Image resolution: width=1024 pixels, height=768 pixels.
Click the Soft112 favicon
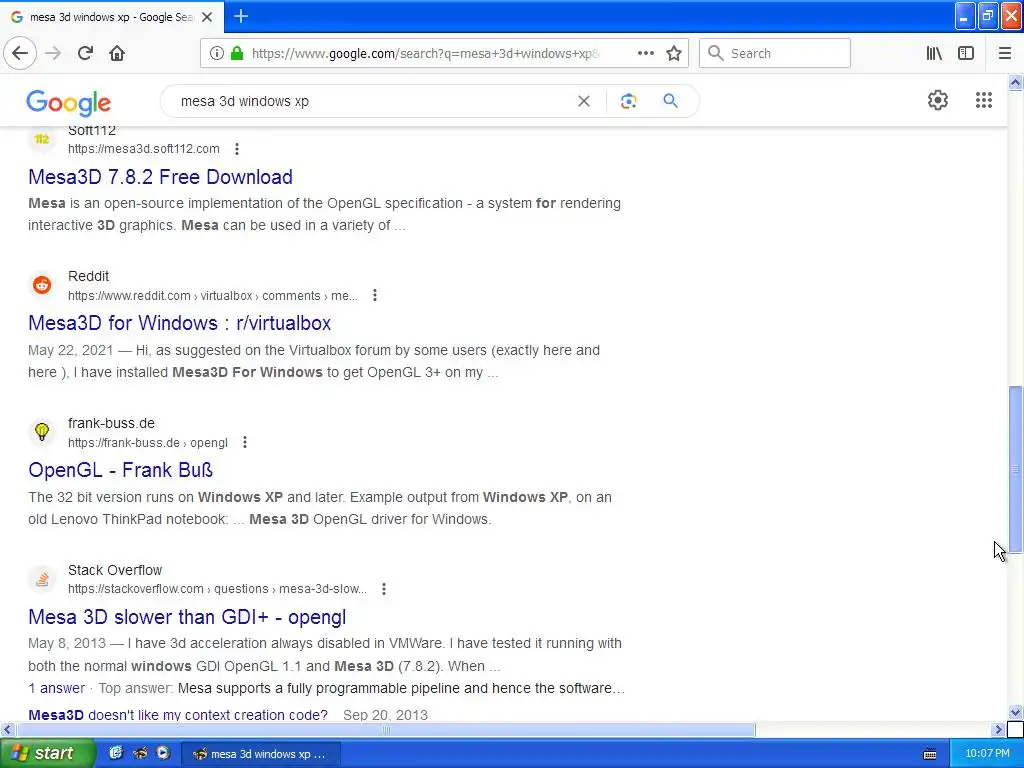[42, 138]
